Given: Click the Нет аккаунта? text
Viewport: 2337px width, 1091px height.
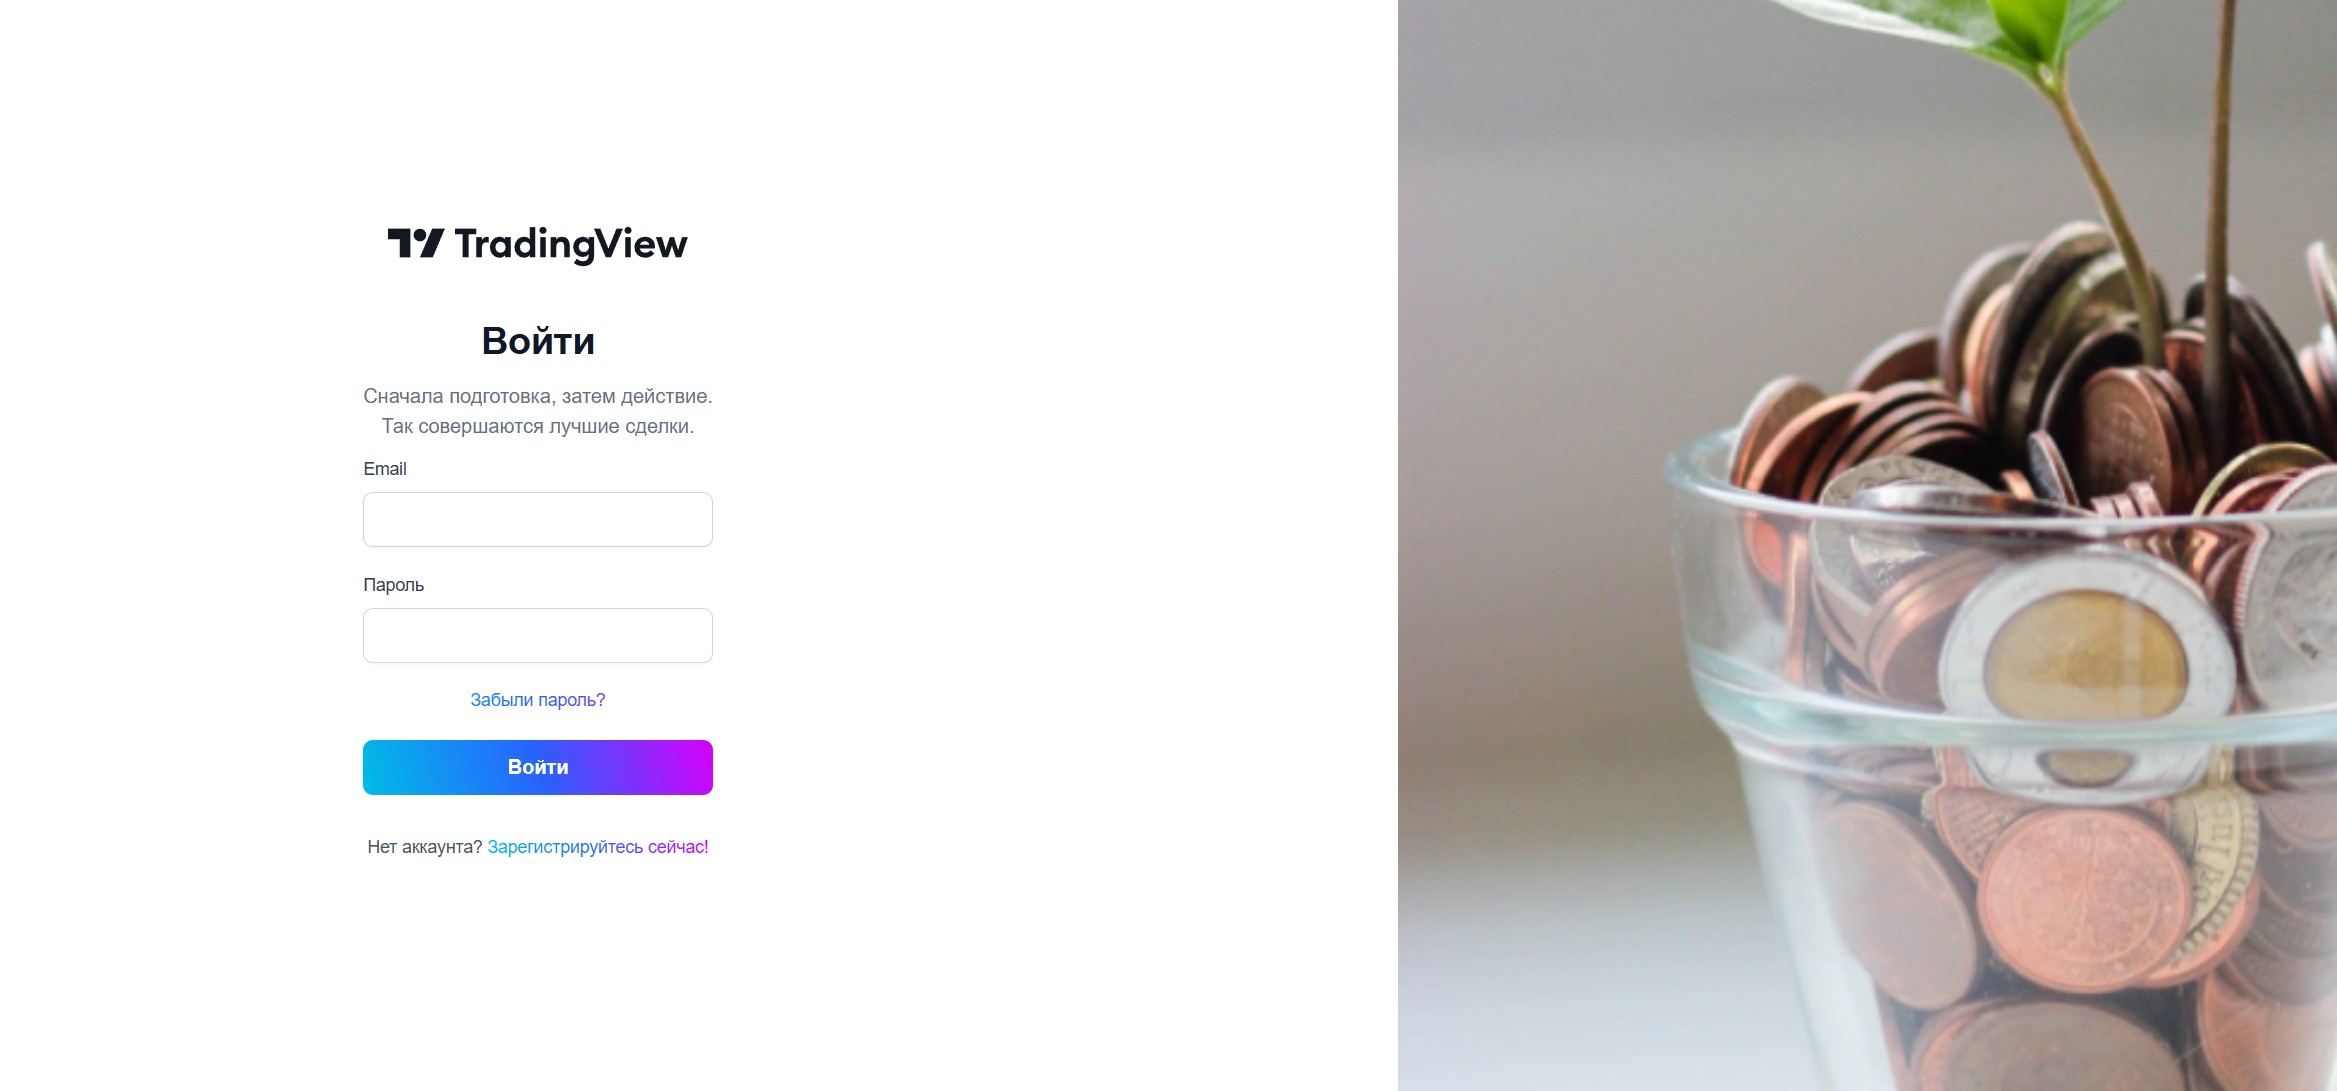Looking at the screenshot, I should 425,847.
